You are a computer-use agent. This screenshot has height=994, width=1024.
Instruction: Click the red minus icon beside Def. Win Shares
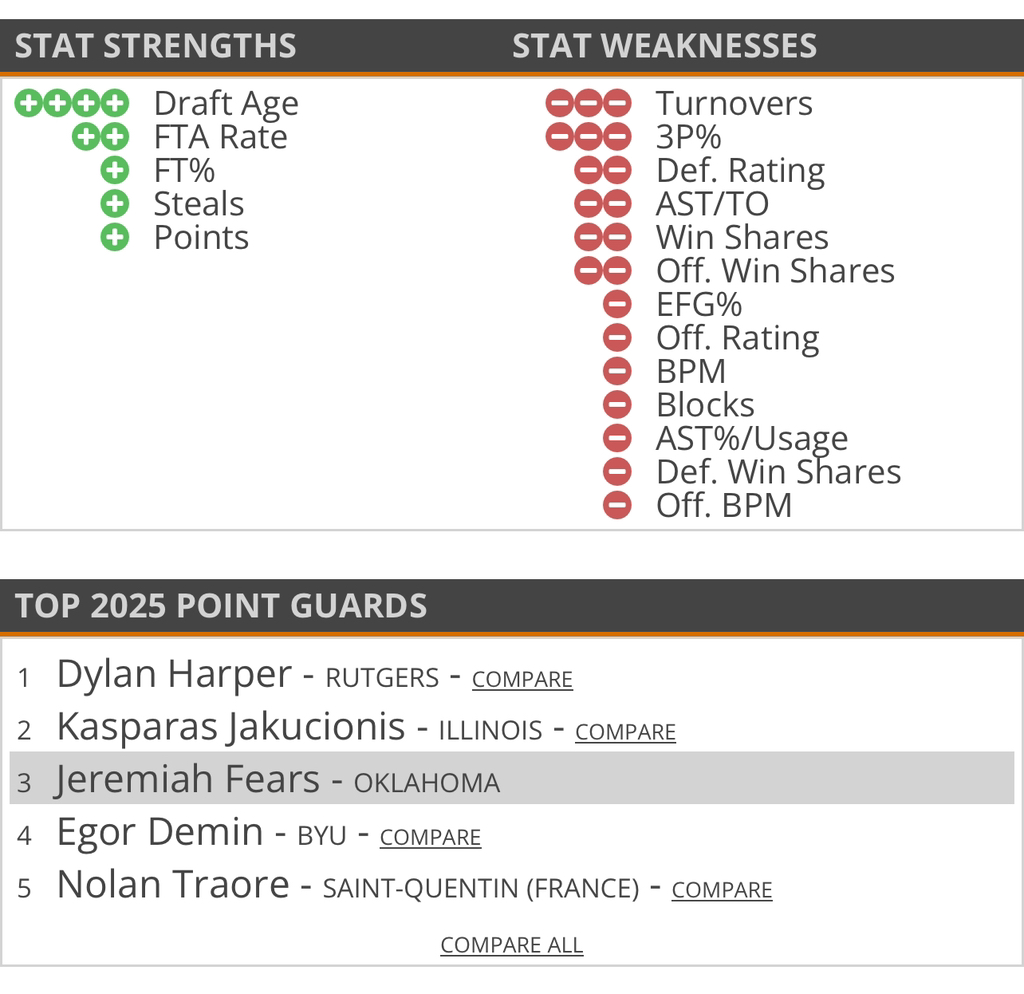click(x=617, y=472)
